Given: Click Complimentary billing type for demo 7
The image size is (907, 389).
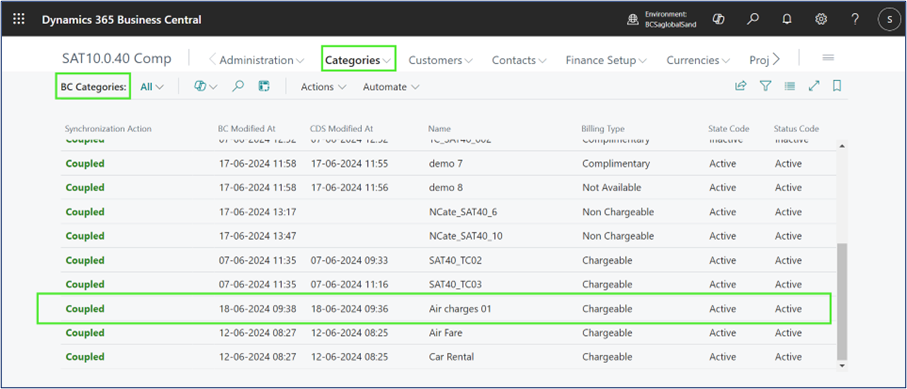Looking at the screenshot, I should click(x=616, y=164).
